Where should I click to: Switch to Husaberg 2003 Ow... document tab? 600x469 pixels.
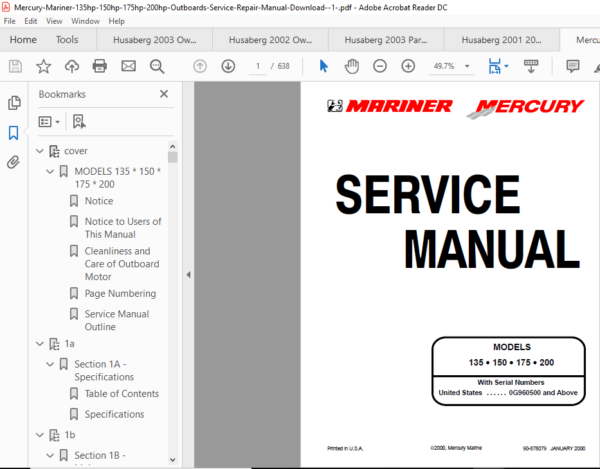[x=155, y=40]
